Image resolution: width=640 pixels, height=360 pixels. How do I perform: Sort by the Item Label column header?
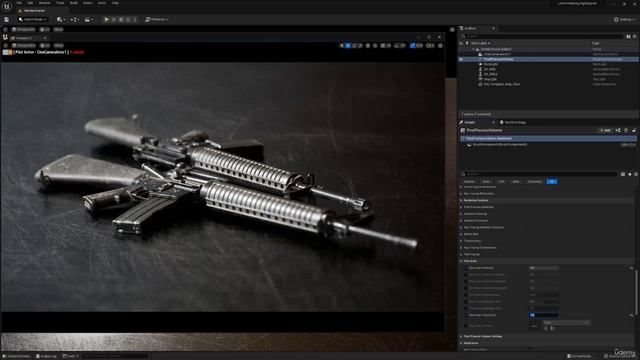click(x=480, y=43)
